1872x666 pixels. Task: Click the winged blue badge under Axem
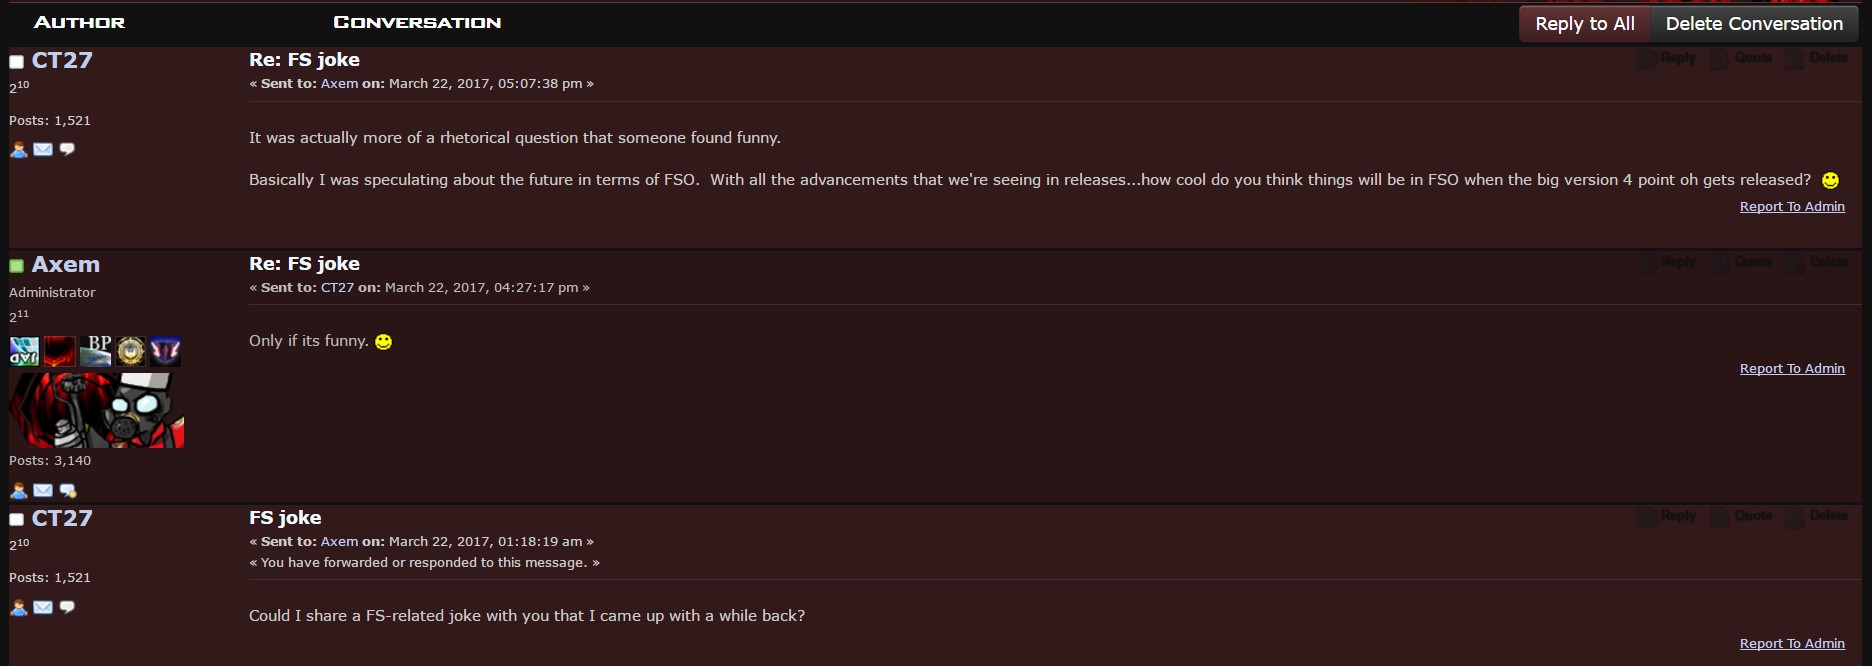point(165,351)
